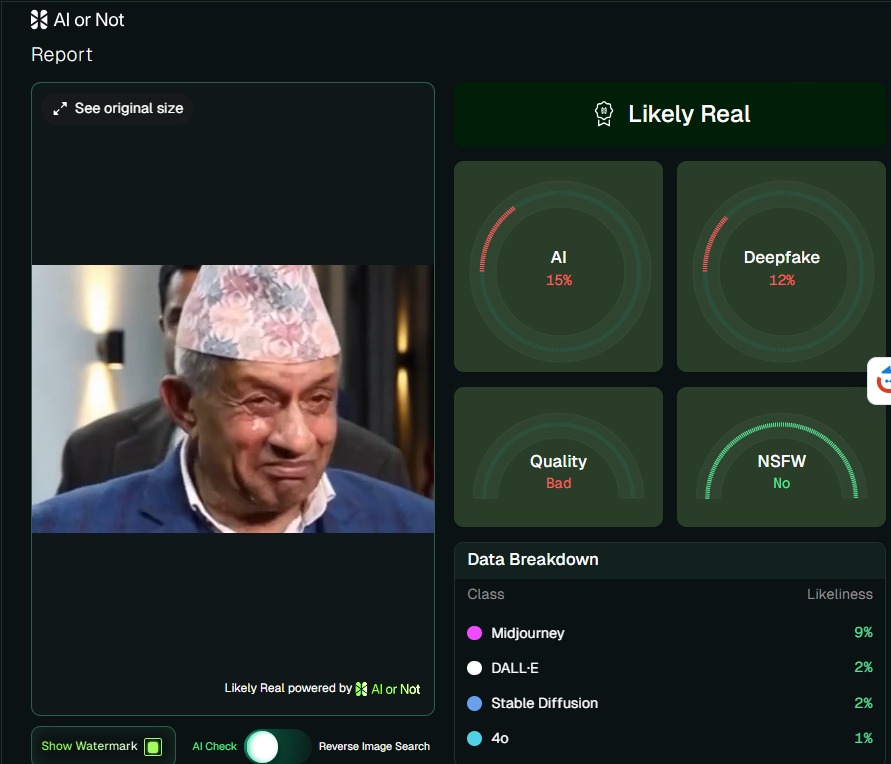The width and height of the screenshot is (891, 764).
Task: Click the cyan 4o class dot
Action: tap(474, 738)
